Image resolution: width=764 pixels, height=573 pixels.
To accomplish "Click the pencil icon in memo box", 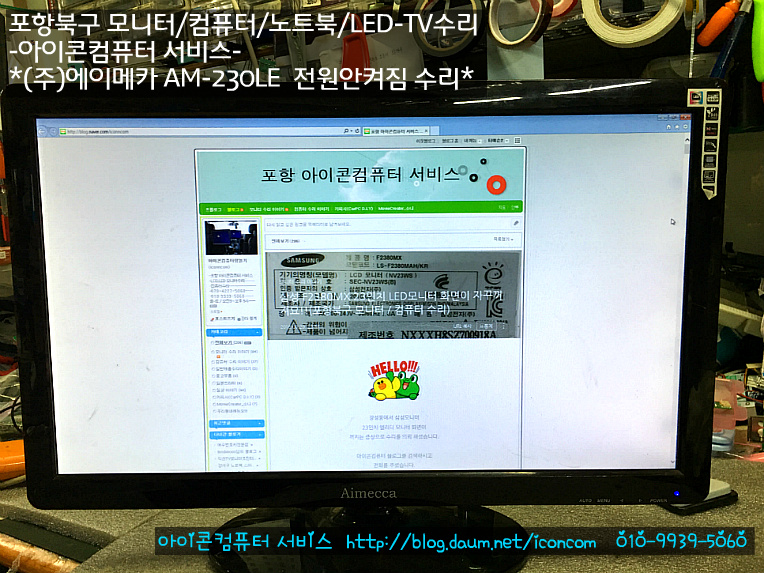I will tap(516, 223).
